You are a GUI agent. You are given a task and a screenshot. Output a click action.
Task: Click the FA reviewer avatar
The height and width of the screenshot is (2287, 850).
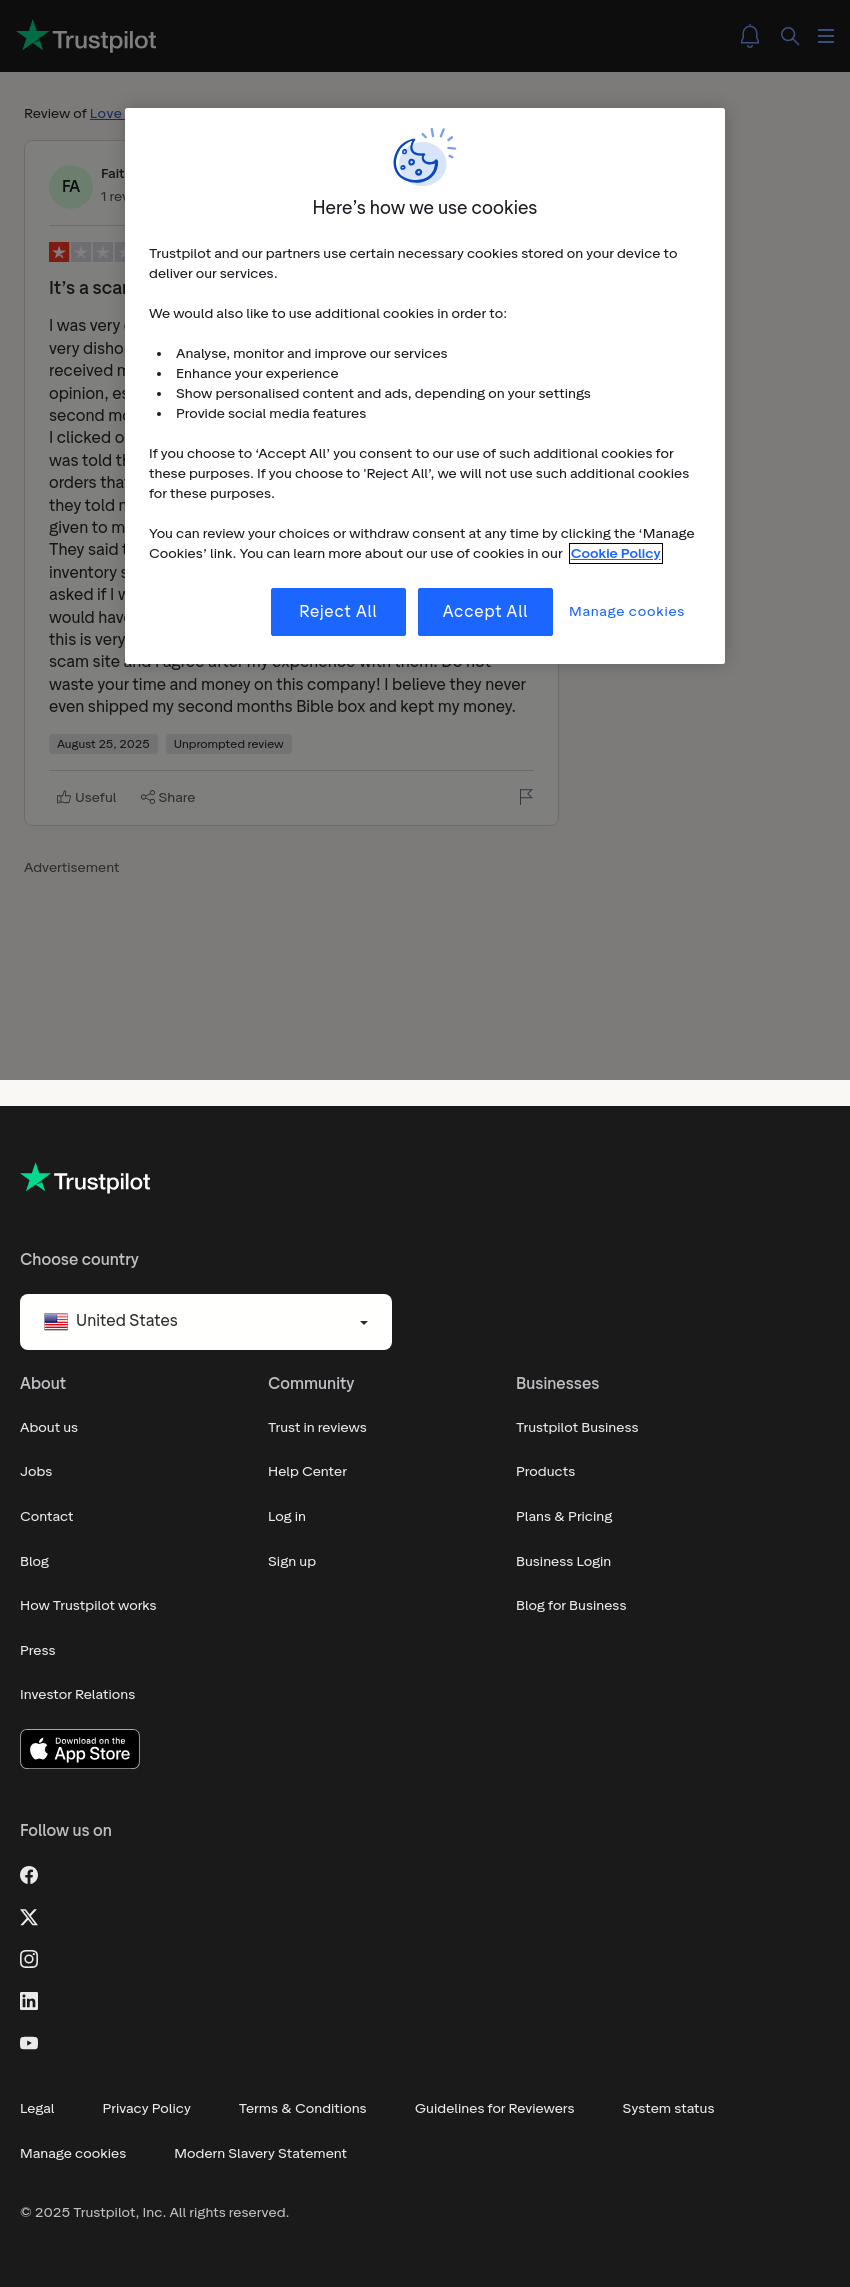[x=71, y=187]
